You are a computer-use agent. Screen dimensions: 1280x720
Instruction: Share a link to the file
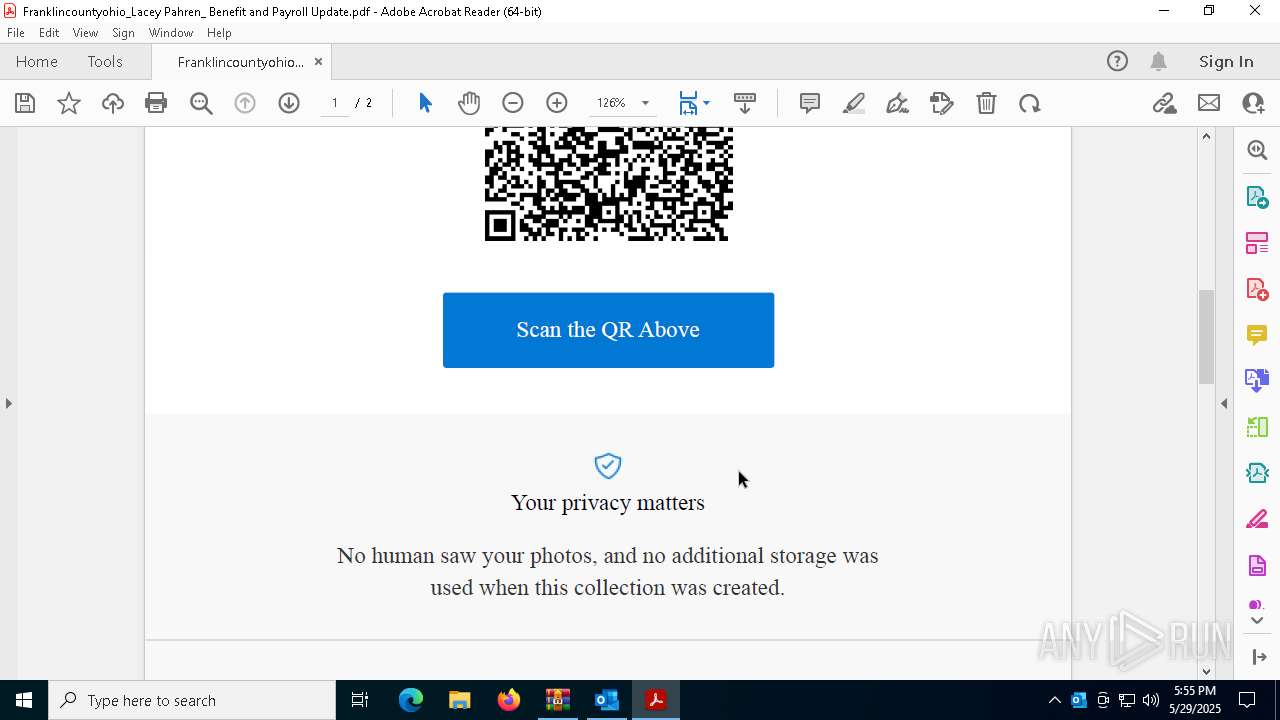[1165, 103]
